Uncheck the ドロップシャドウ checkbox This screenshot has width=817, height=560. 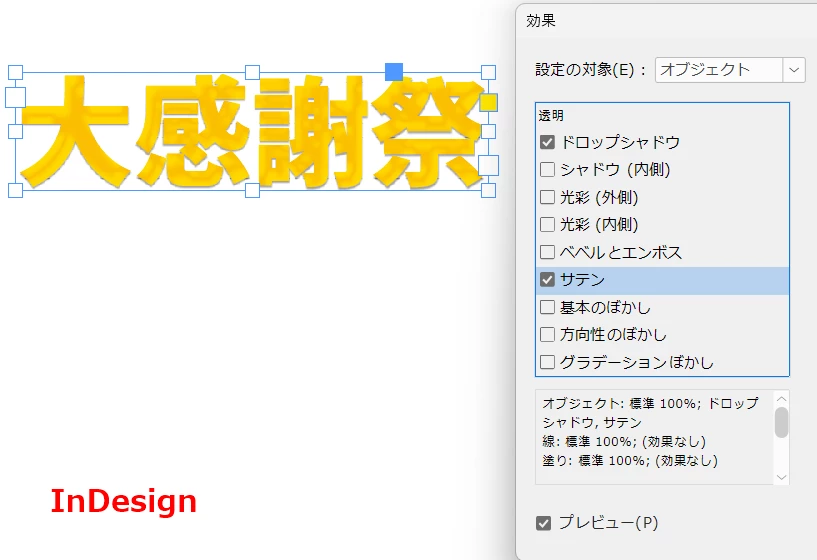point(547,142)
